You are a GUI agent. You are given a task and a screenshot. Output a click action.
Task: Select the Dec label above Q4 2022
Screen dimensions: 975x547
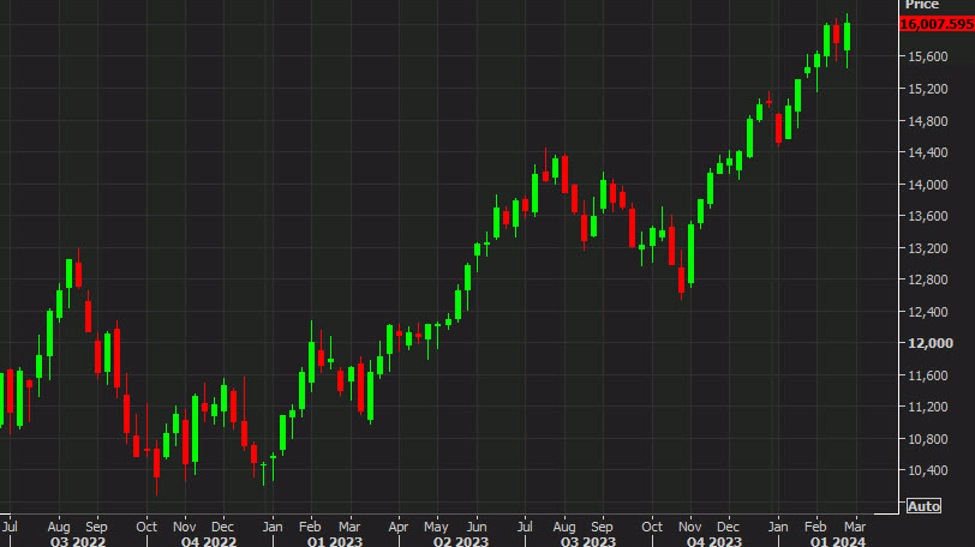point(223,526)
